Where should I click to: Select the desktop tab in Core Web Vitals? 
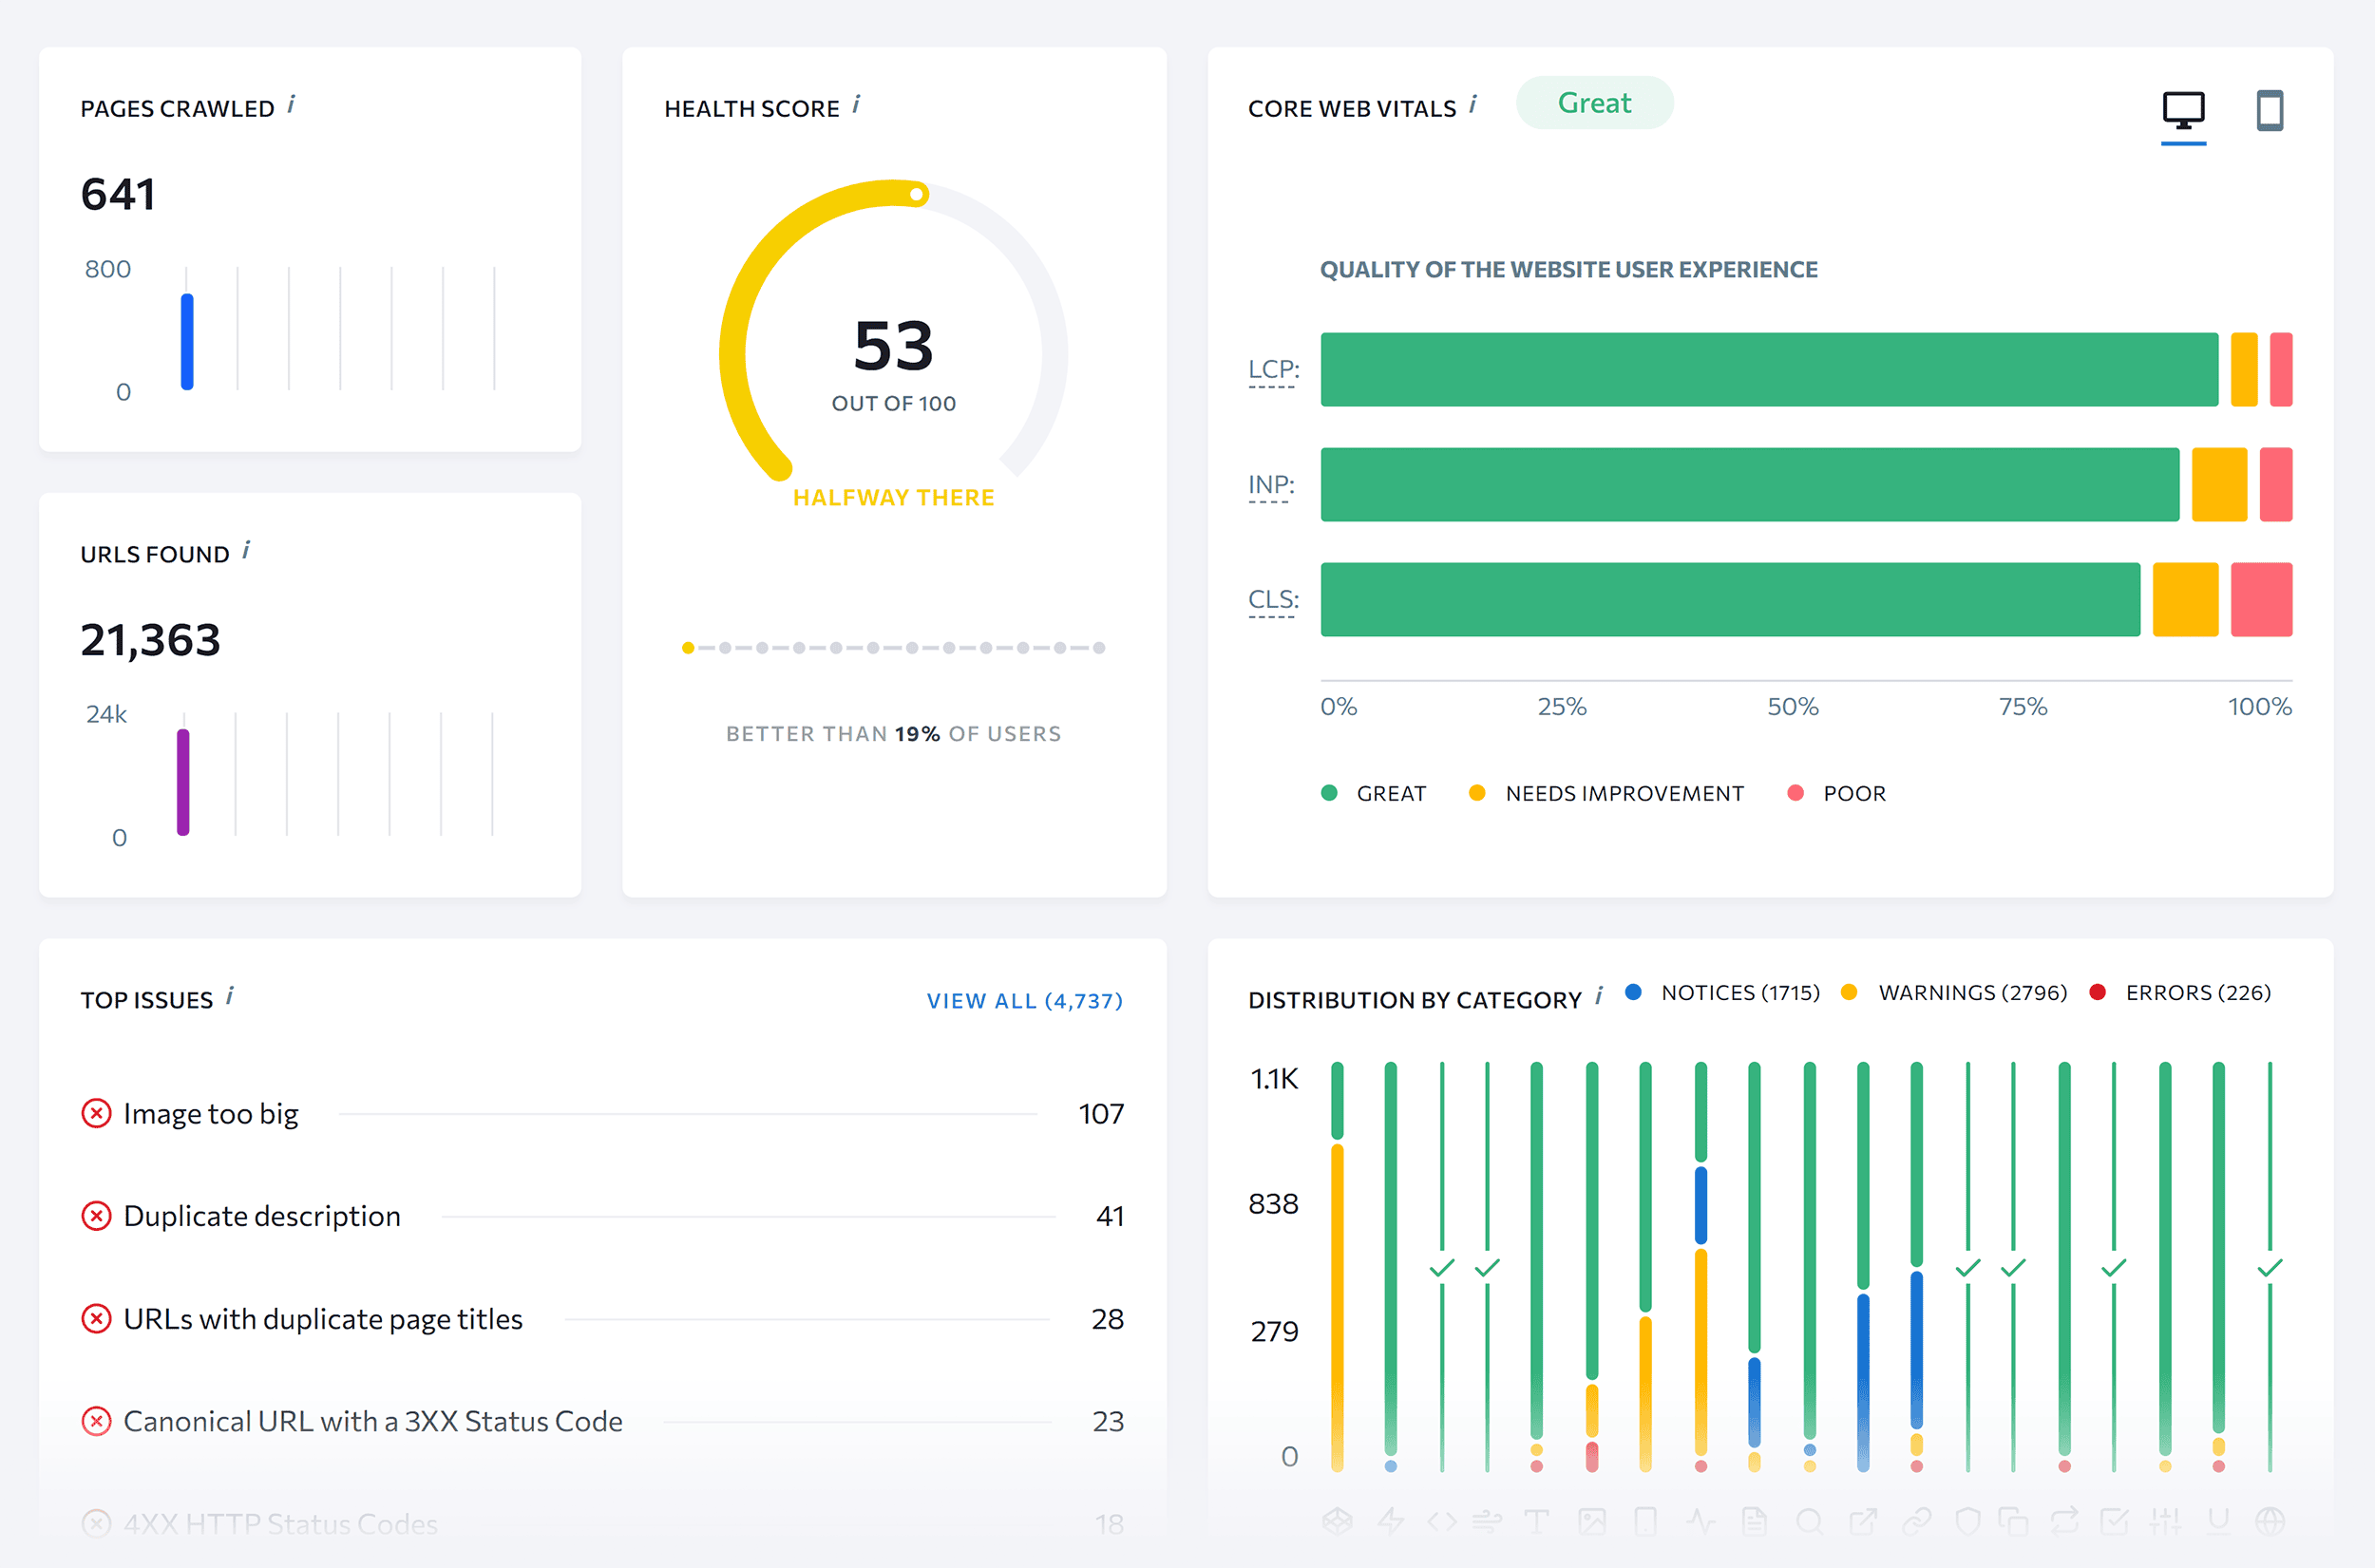pyautogui.click(x=2184, y=113)
